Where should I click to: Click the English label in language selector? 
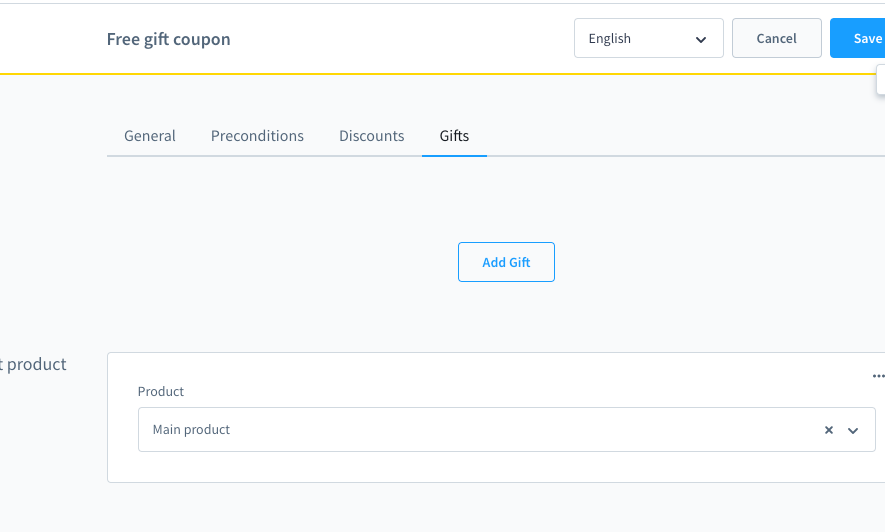click(610, 39)
